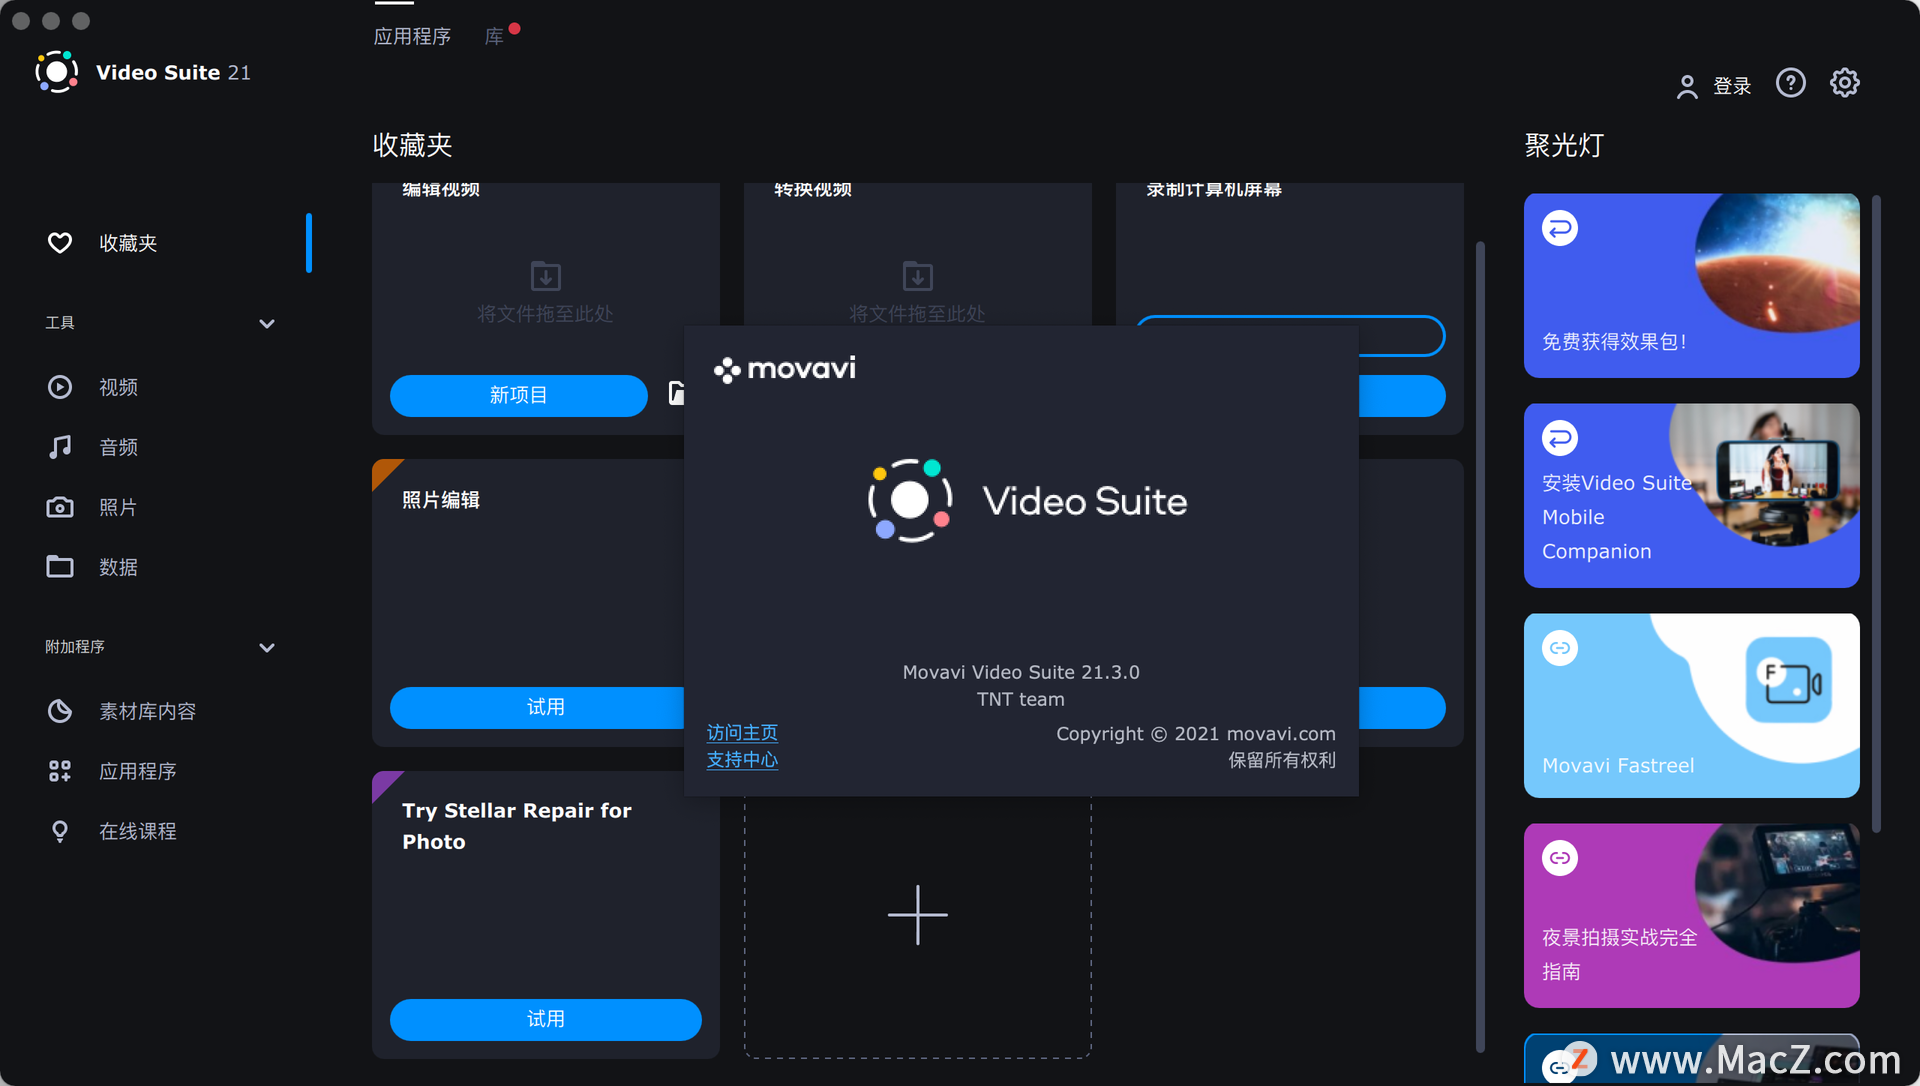This screenshot has height=1086, width=1920.
Task: Open the 在线课程 lightbulb icon
Action: [60, 831]
